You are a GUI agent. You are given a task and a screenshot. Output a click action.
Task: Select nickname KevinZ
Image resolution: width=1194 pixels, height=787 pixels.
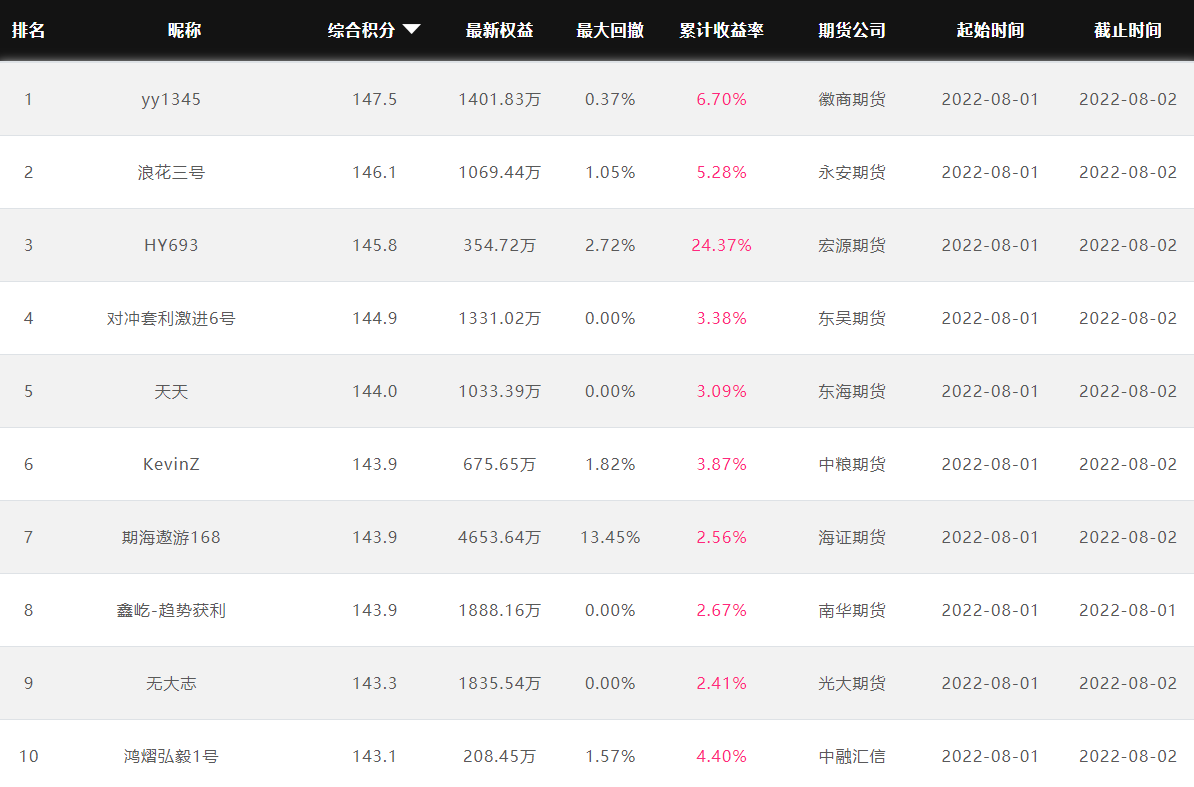[171, 464]
